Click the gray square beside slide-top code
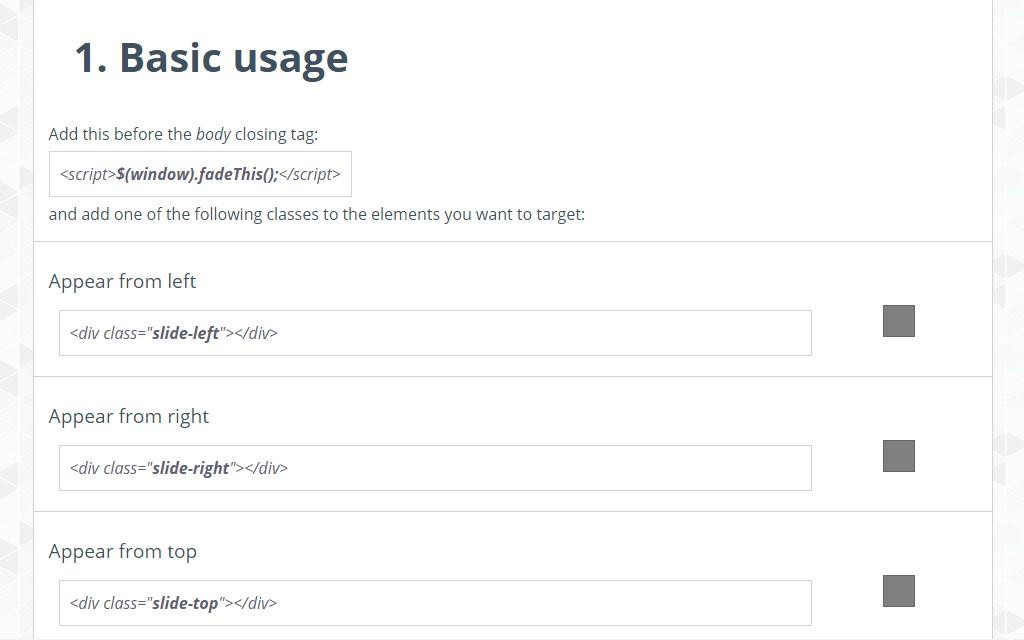This screenshot has width=1024, height=640. (x=899, y=591)
